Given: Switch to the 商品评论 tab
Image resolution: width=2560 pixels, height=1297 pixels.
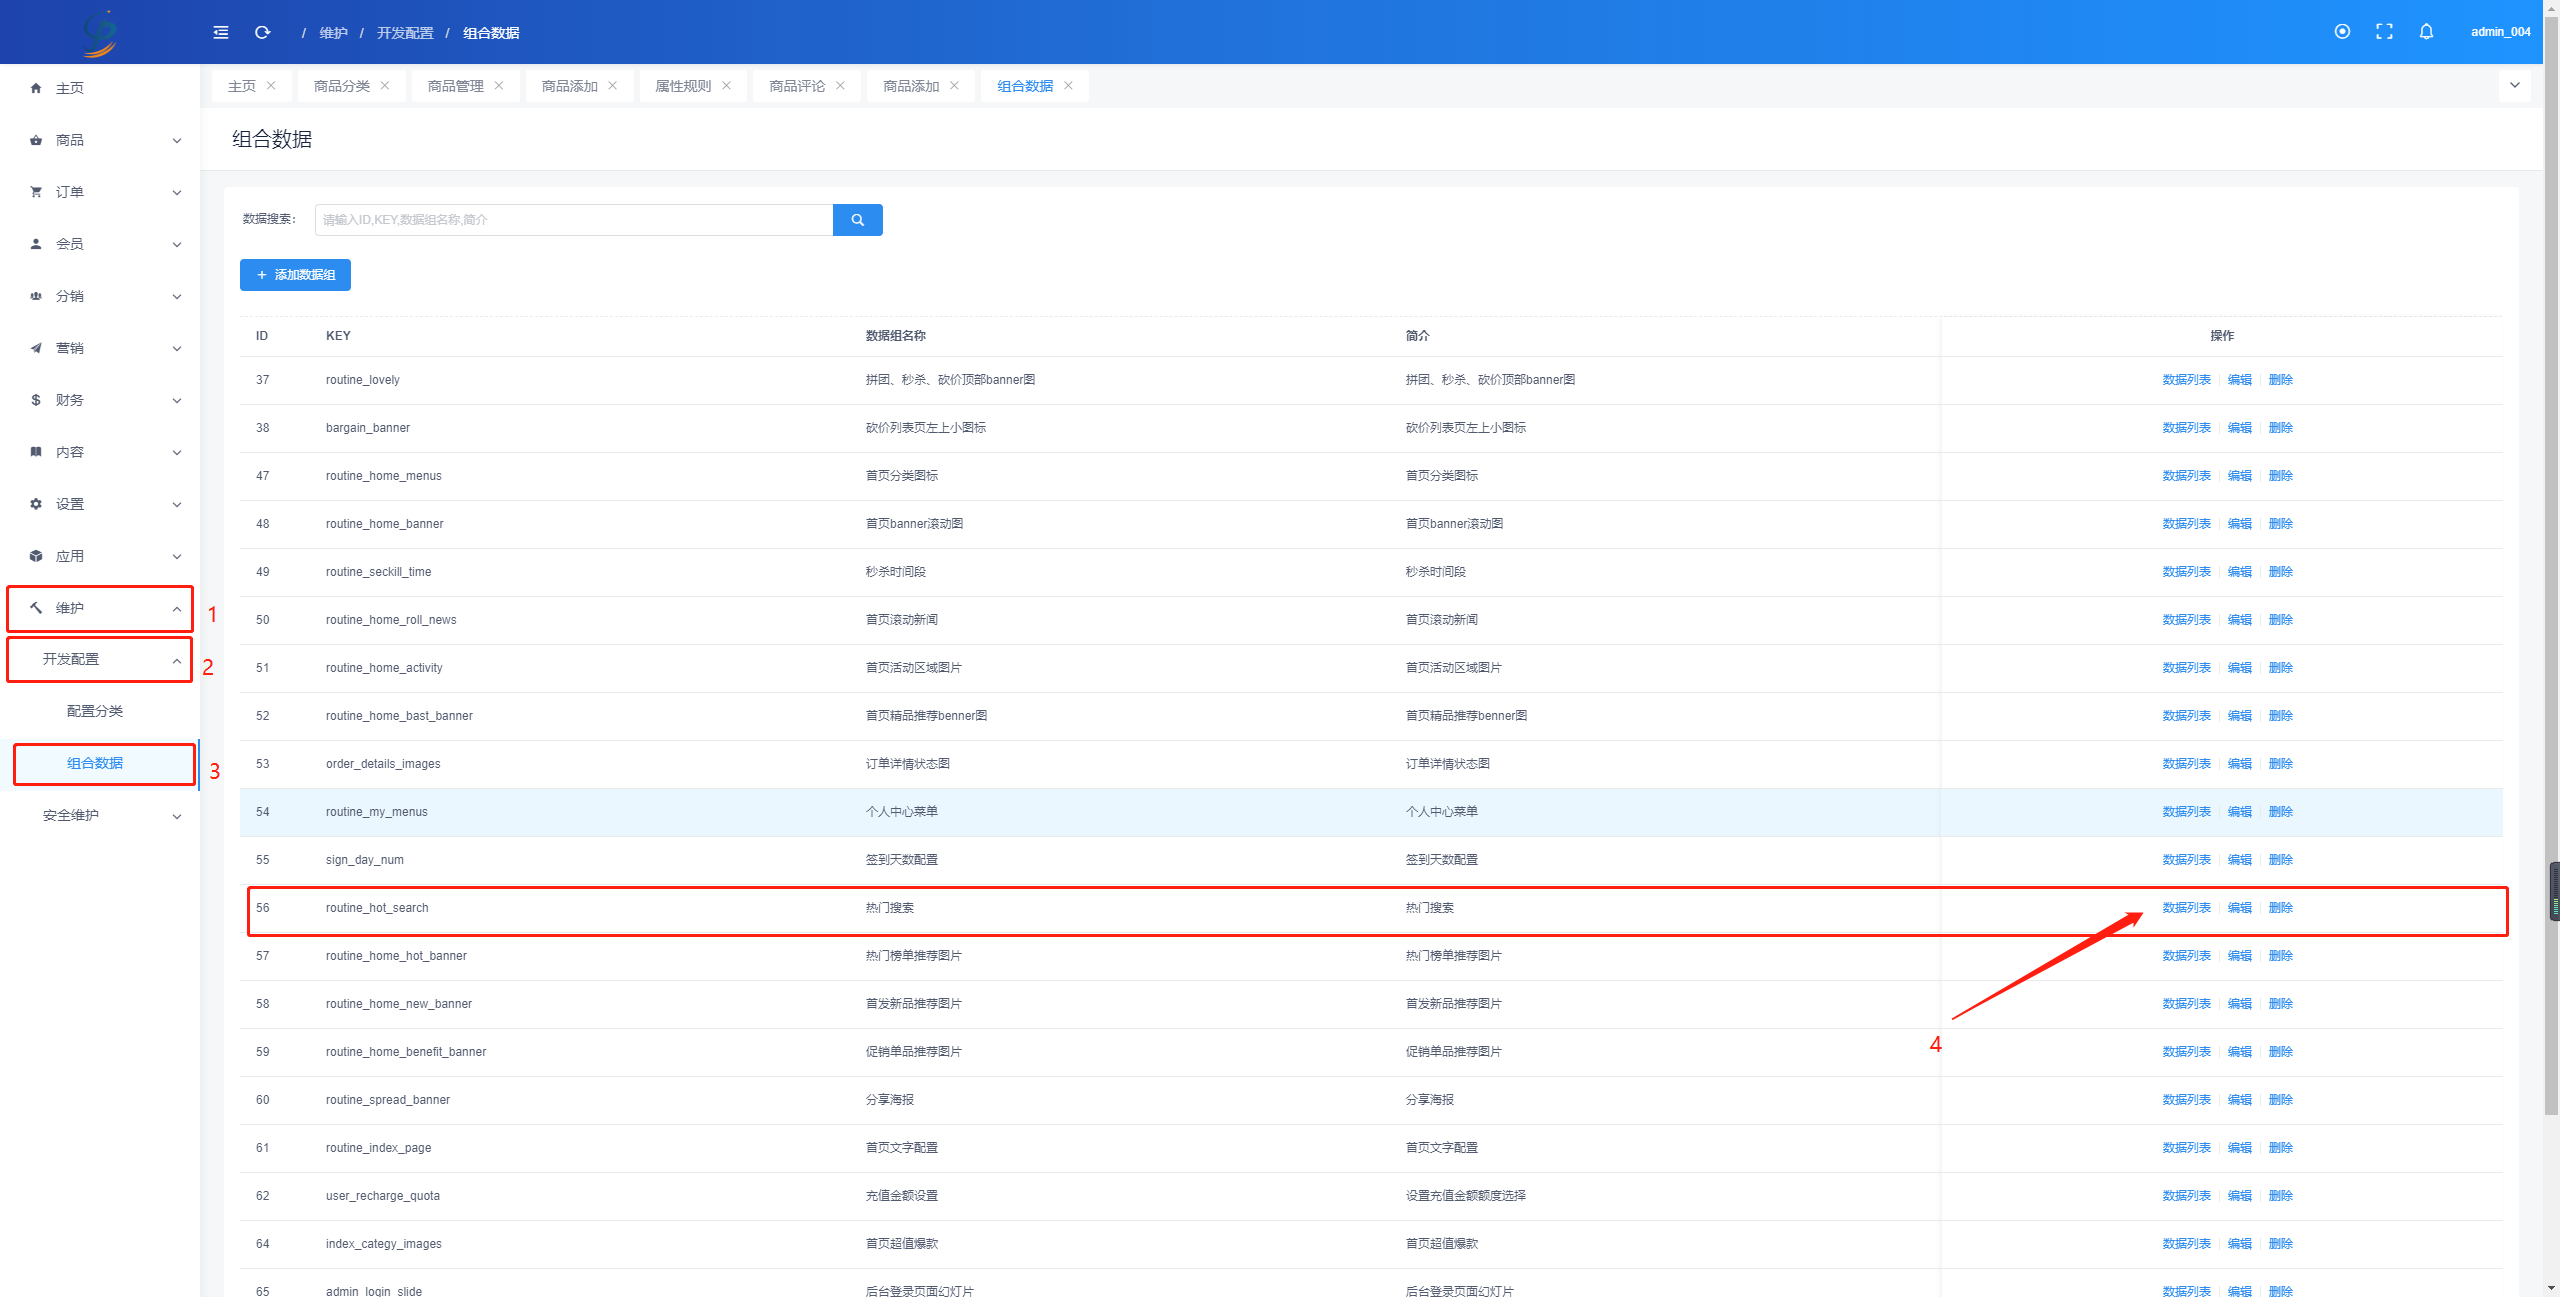Looking at the screenshot, I should click(797, 86).
